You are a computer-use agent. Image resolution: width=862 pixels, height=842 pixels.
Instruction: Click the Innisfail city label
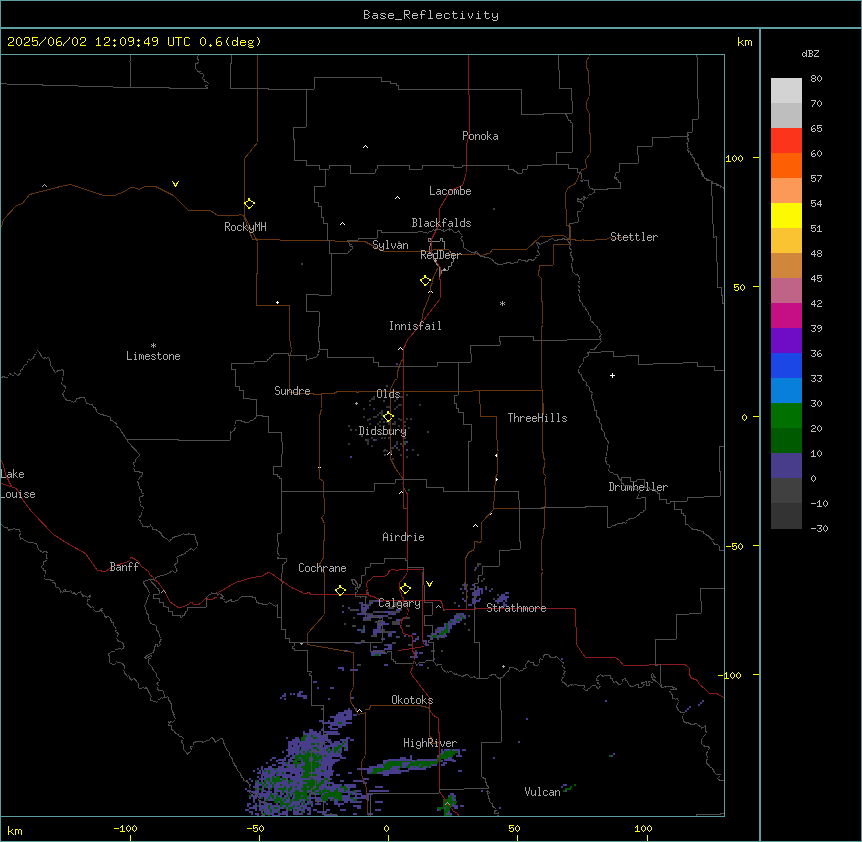(415, 326)
